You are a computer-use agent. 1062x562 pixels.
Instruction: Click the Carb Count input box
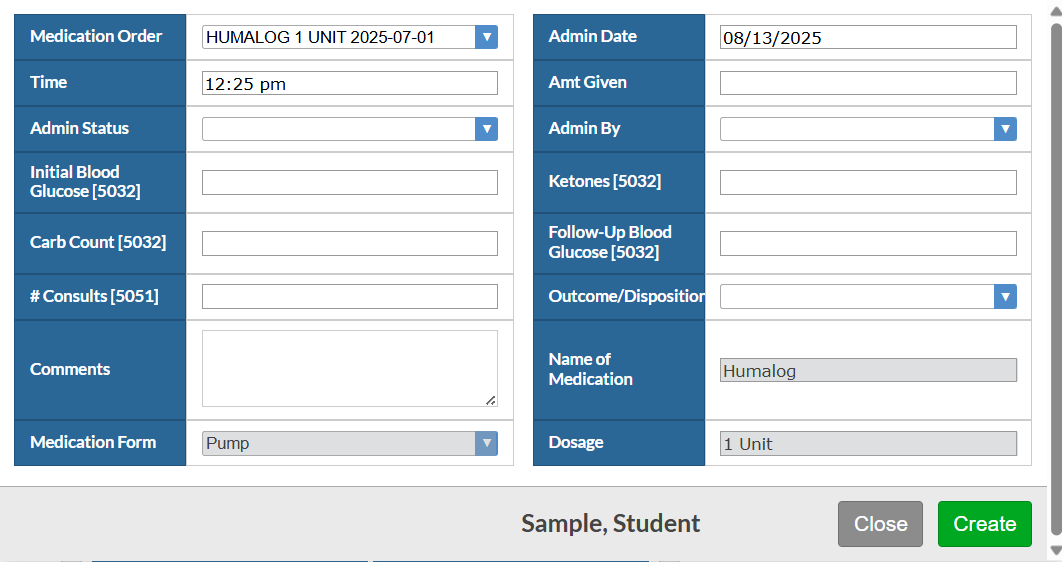click(x=350, y=244)
